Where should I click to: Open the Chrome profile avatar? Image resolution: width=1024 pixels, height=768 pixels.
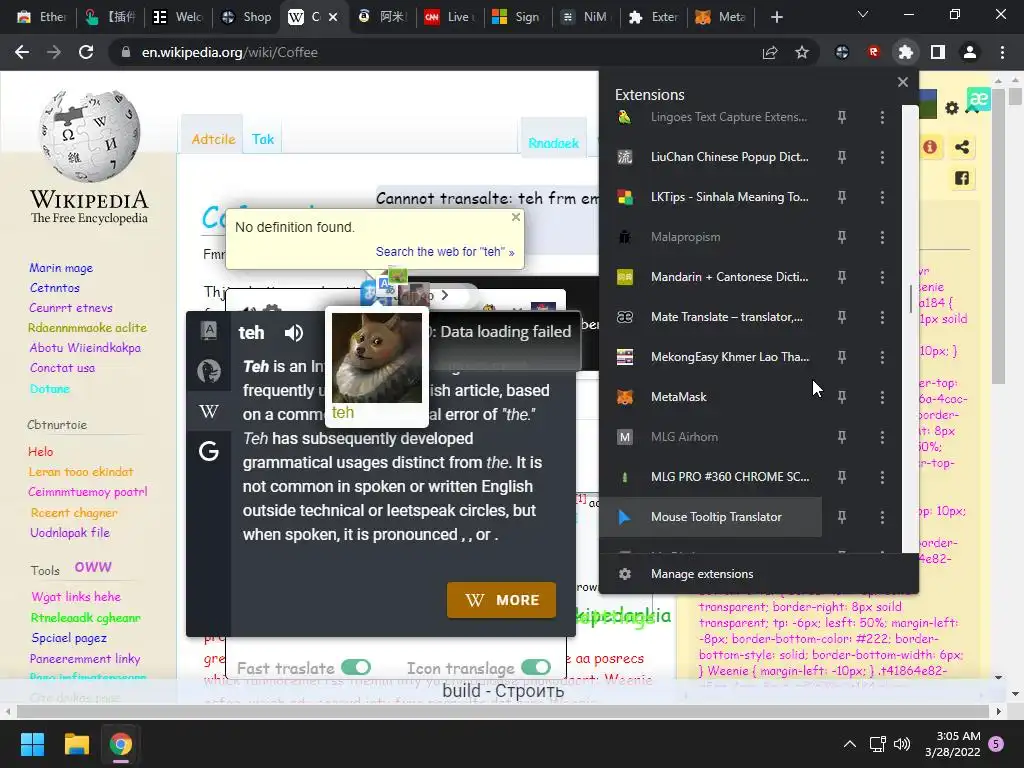pos(970,52)
